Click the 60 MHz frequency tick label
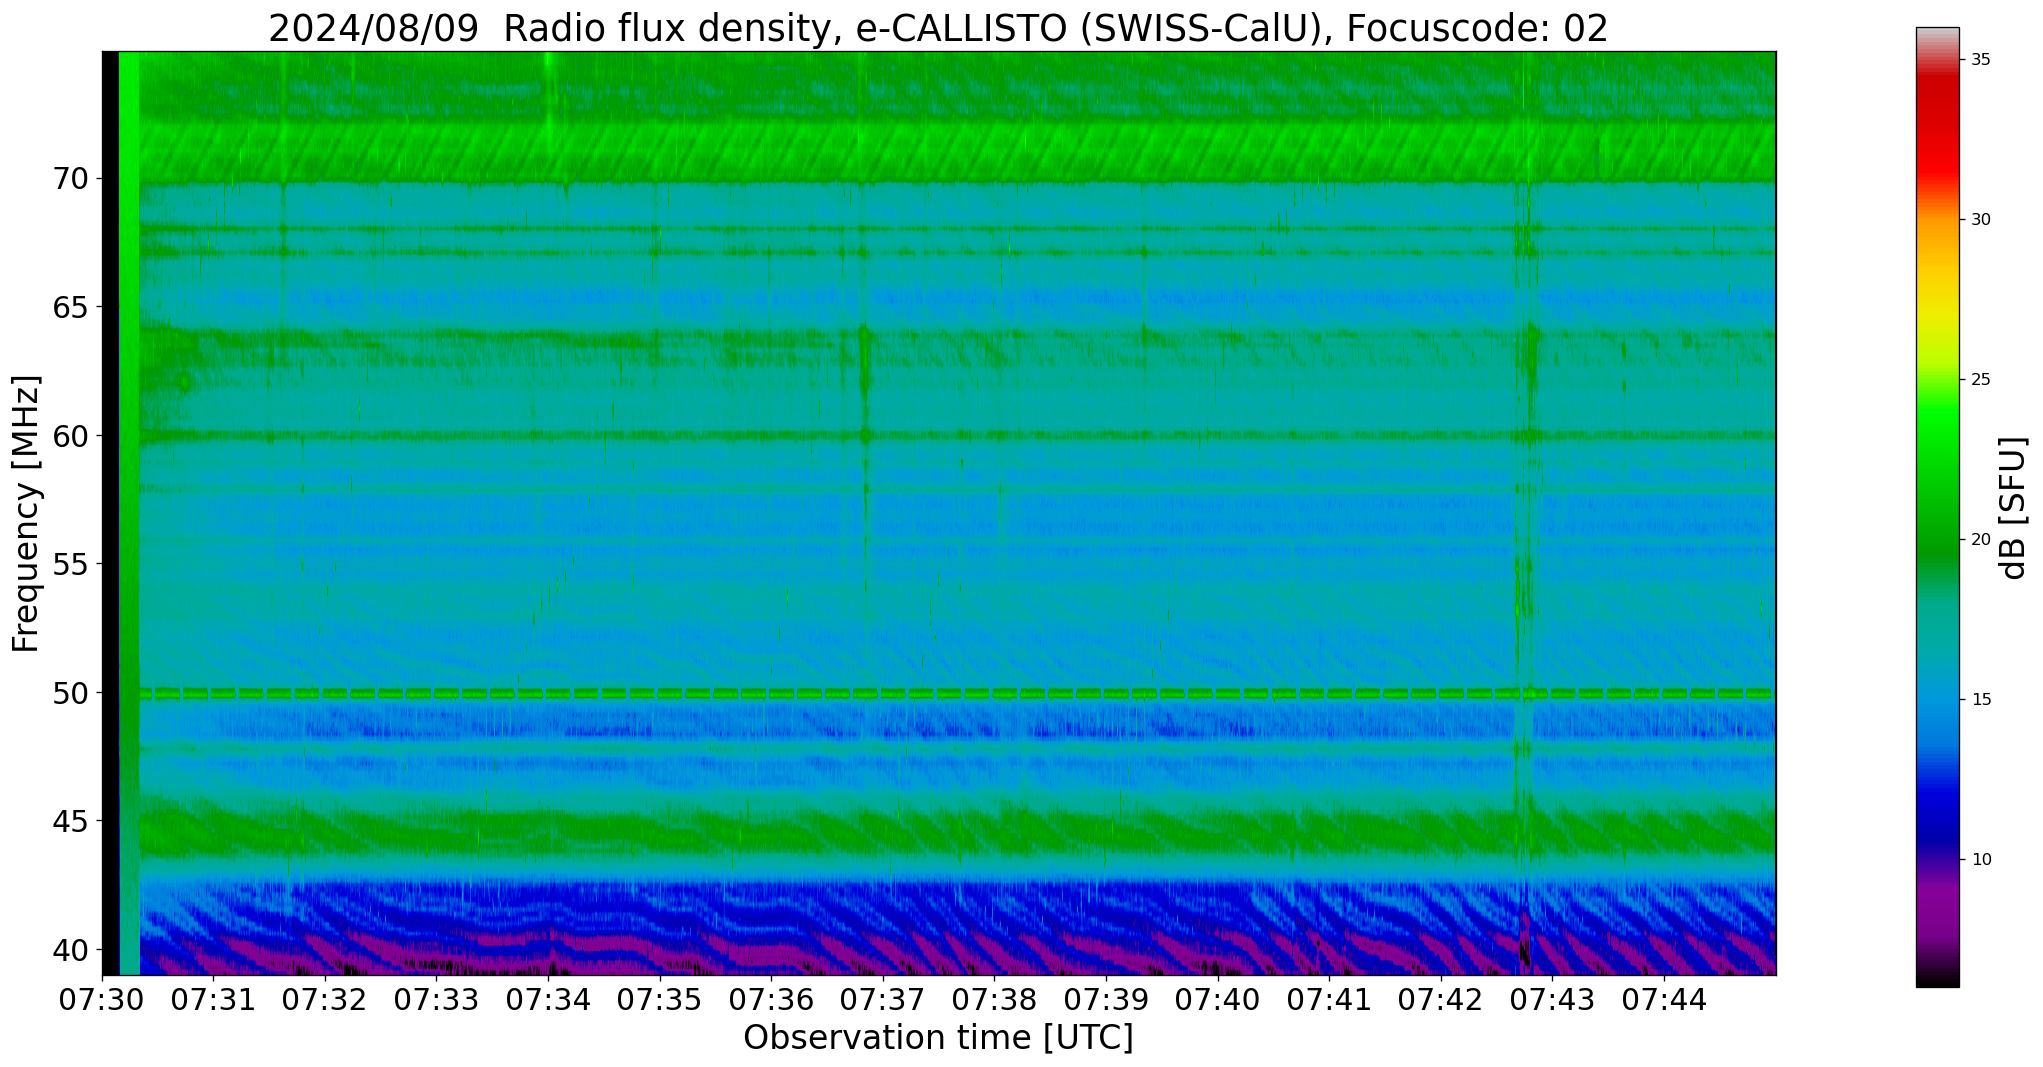The image size is (2043, 1067). pyautogui.click(x=70, y=436)
